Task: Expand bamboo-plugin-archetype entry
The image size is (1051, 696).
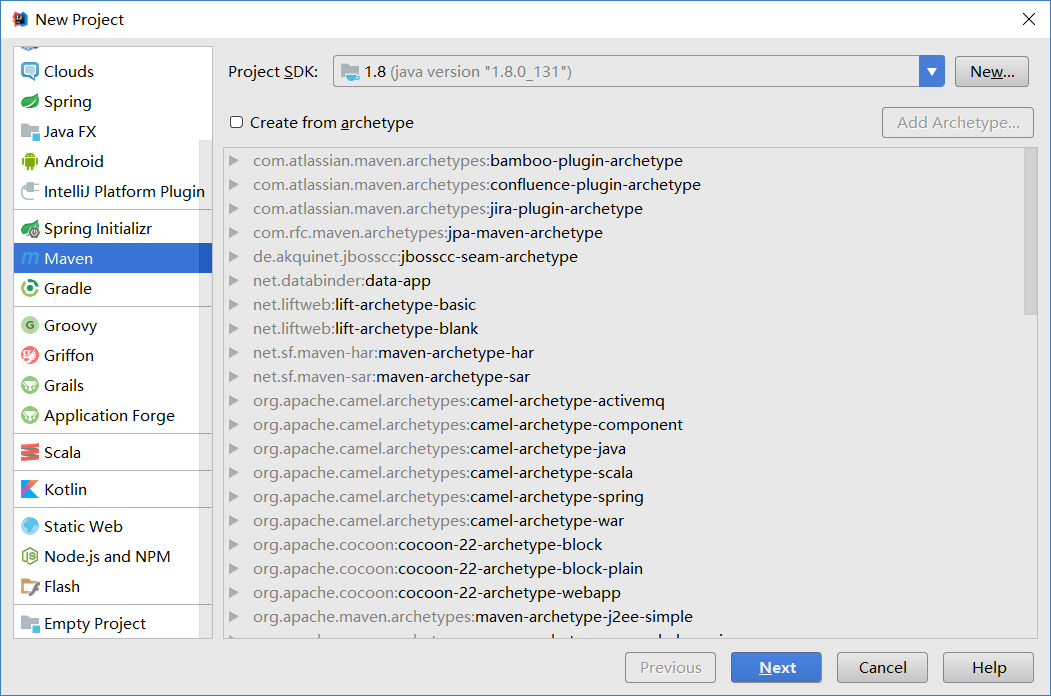Action: [x=234, y=160]
